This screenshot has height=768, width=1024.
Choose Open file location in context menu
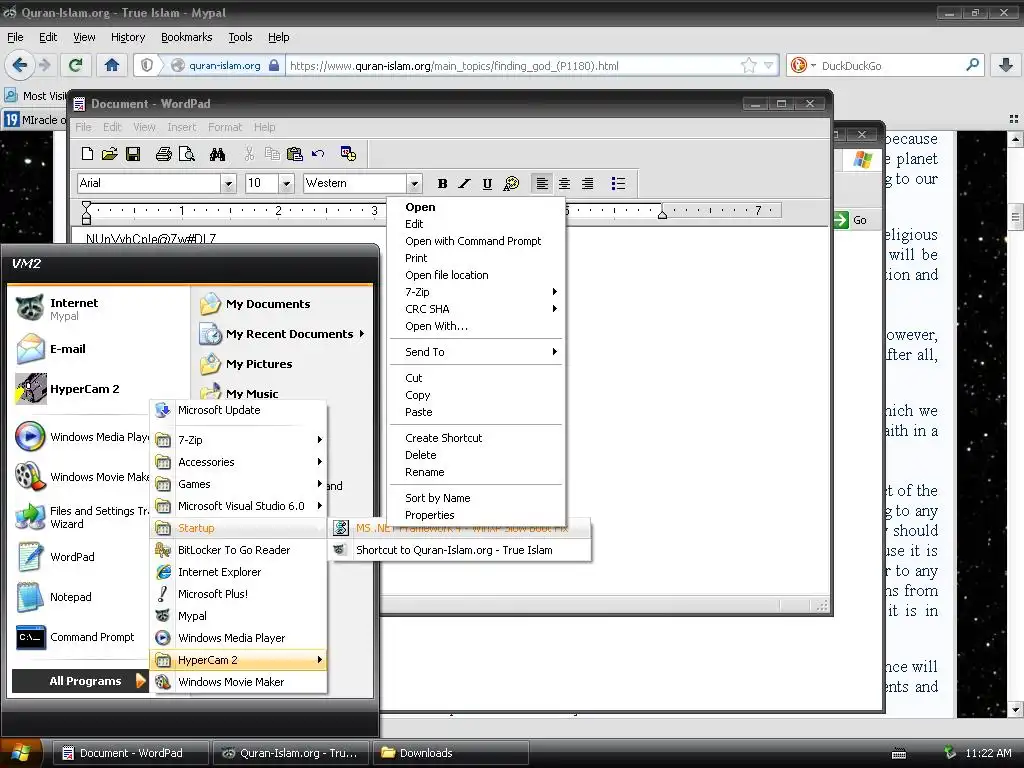(477, 275)
